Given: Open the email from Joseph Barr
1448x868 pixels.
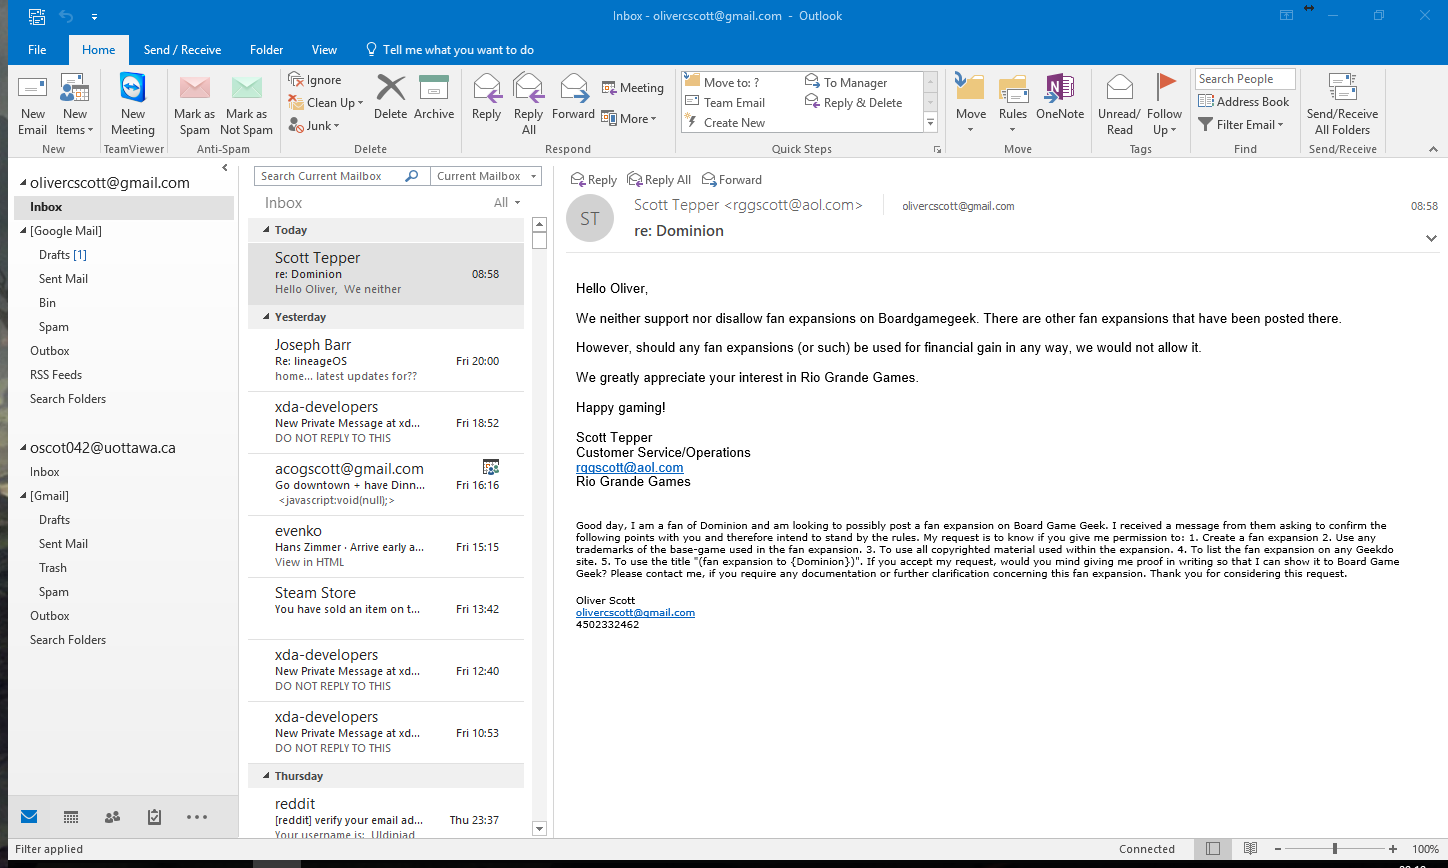Looking at the screenshot, I should pos(386,361).
